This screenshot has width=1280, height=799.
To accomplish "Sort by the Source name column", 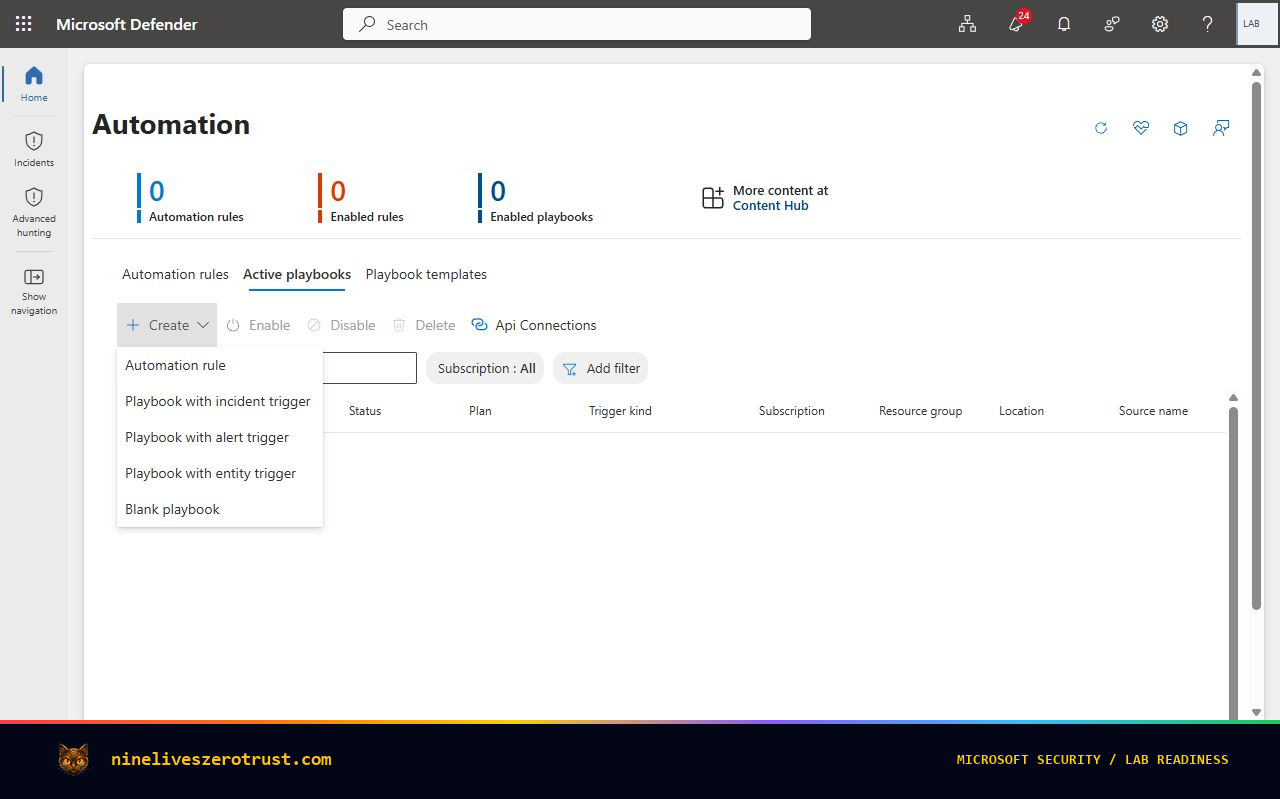I will click(1153, 411).
